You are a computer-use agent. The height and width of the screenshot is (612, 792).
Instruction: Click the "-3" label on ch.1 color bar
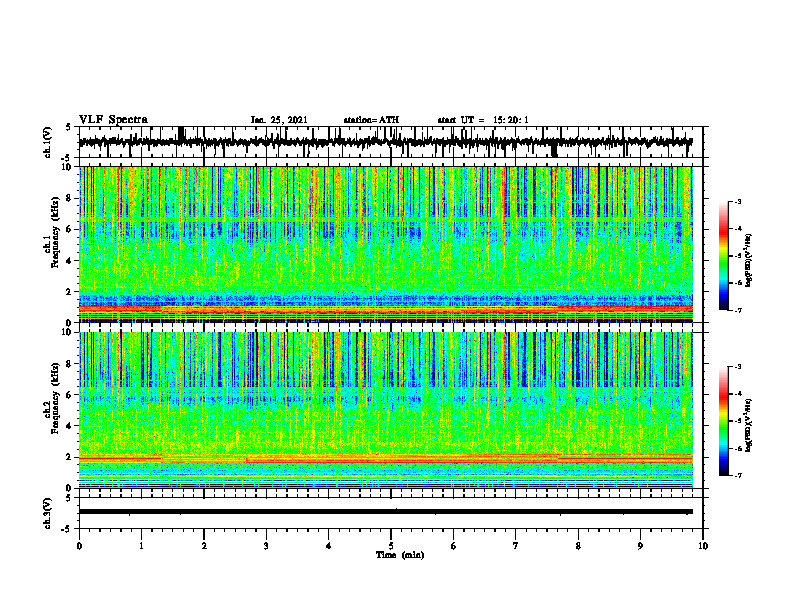tap(737, 201)
